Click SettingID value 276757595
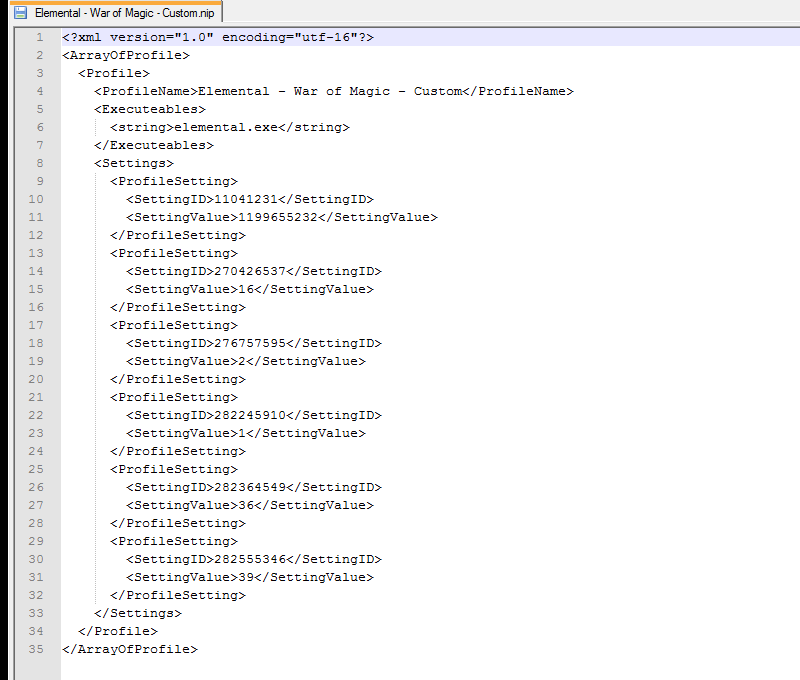This screenshot has height=680, width=800. coord(249,343)
